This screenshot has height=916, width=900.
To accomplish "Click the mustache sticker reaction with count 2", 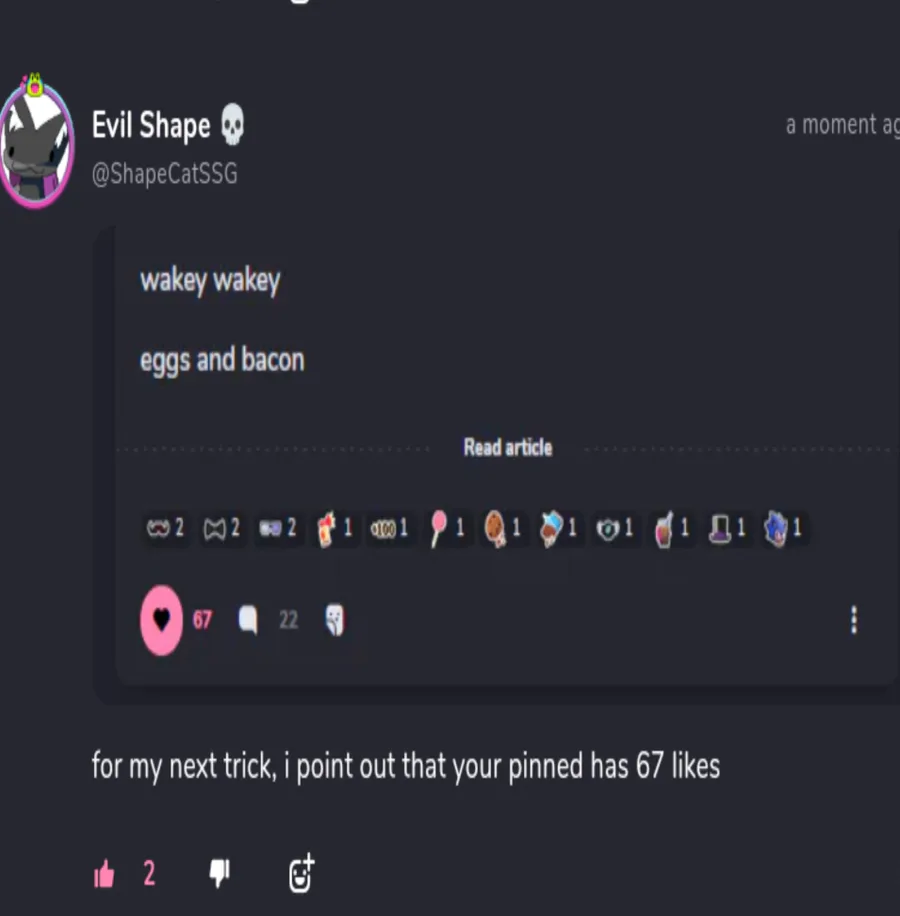I will point(165,529).
